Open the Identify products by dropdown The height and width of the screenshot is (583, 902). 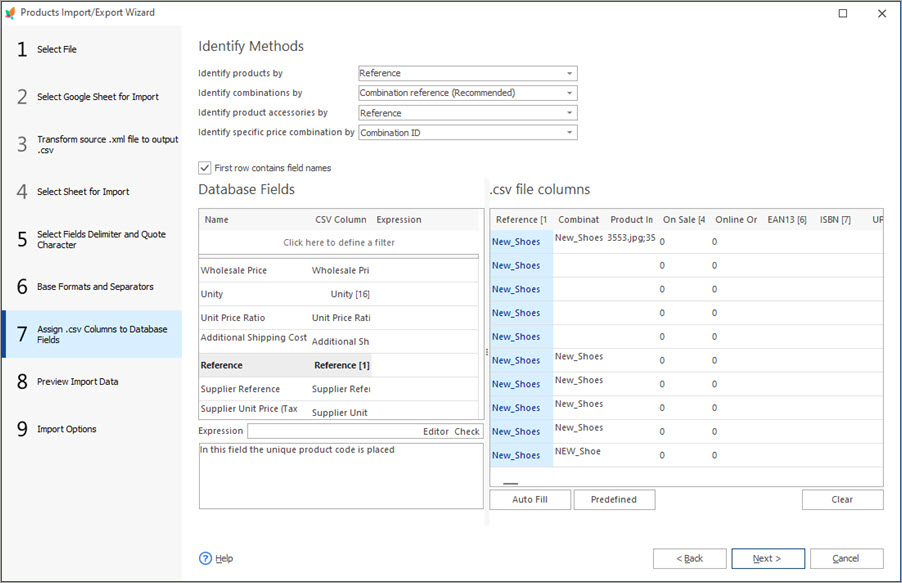point(468,73)
